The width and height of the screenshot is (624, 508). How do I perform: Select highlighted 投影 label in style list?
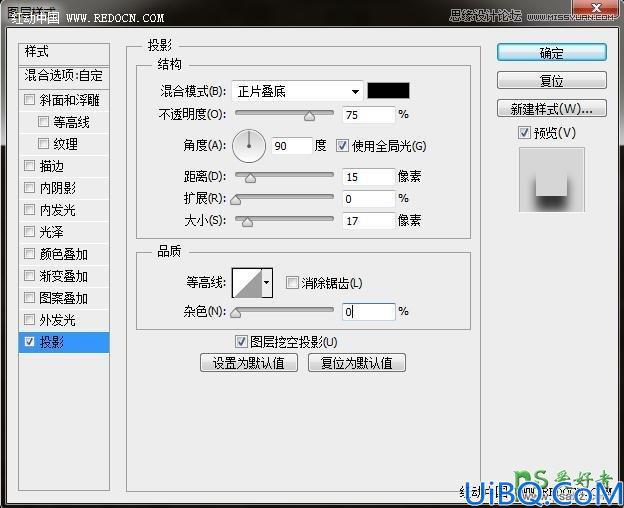tap(52, 342)
